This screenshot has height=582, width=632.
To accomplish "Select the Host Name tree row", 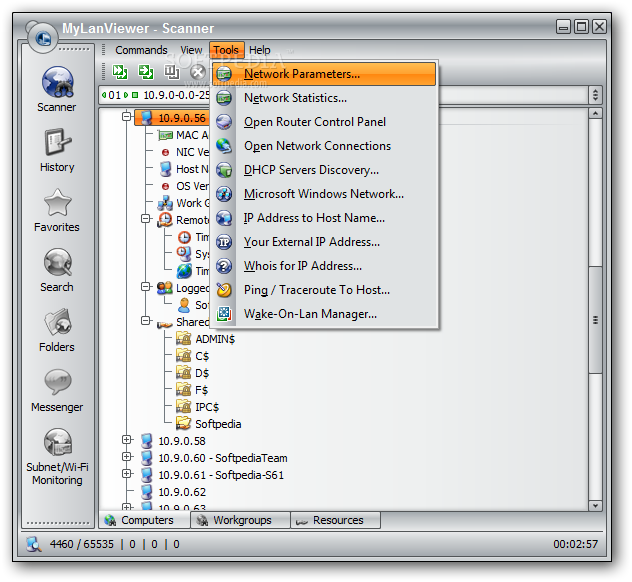I will point(184,169).
